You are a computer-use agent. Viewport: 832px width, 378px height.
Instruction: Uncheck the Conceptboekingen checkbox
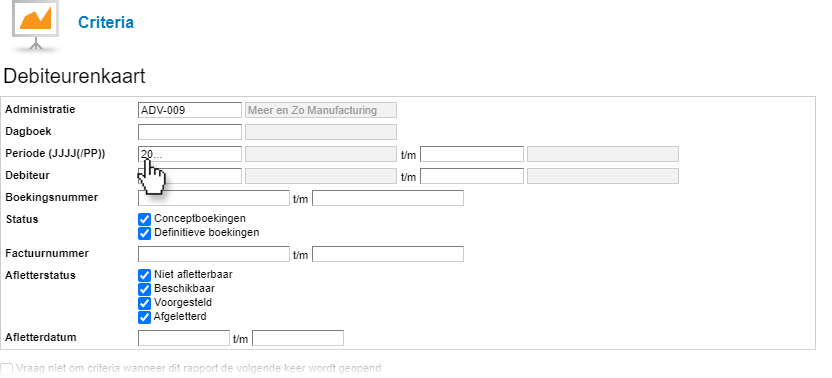click(x=144, y=219)
